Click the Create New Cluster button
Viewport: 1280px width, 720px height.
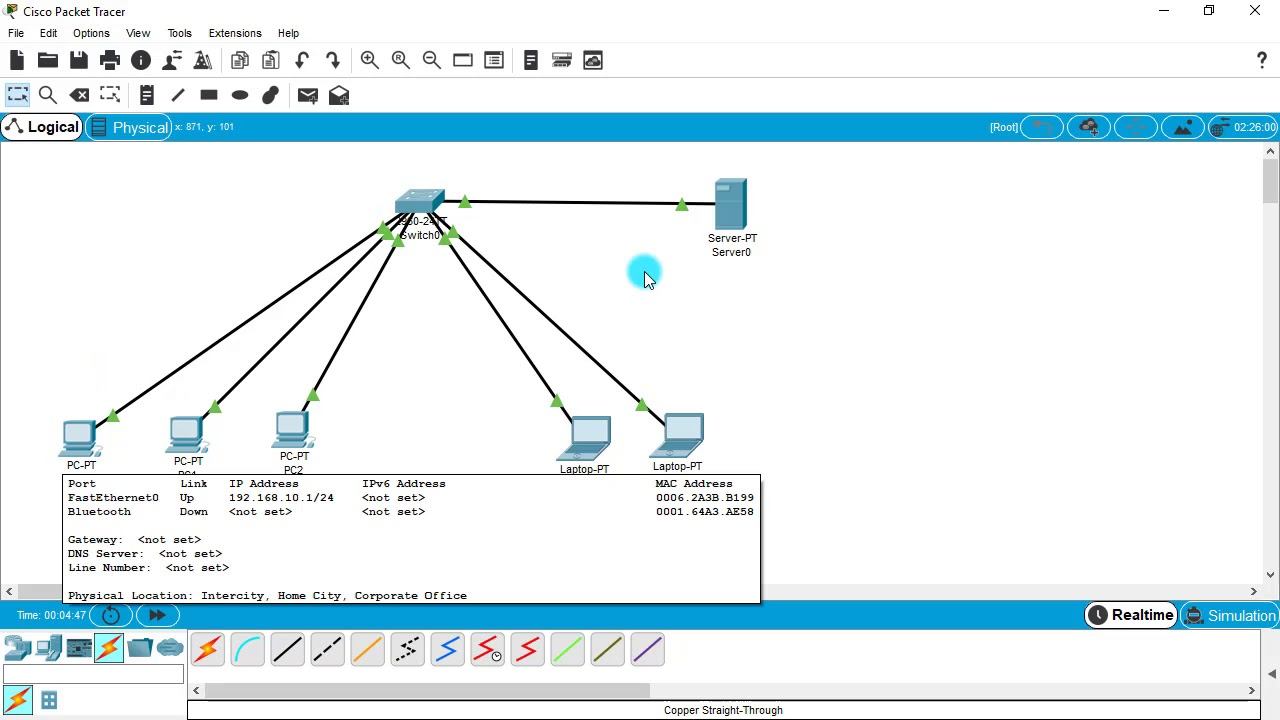coord(1089,127)
